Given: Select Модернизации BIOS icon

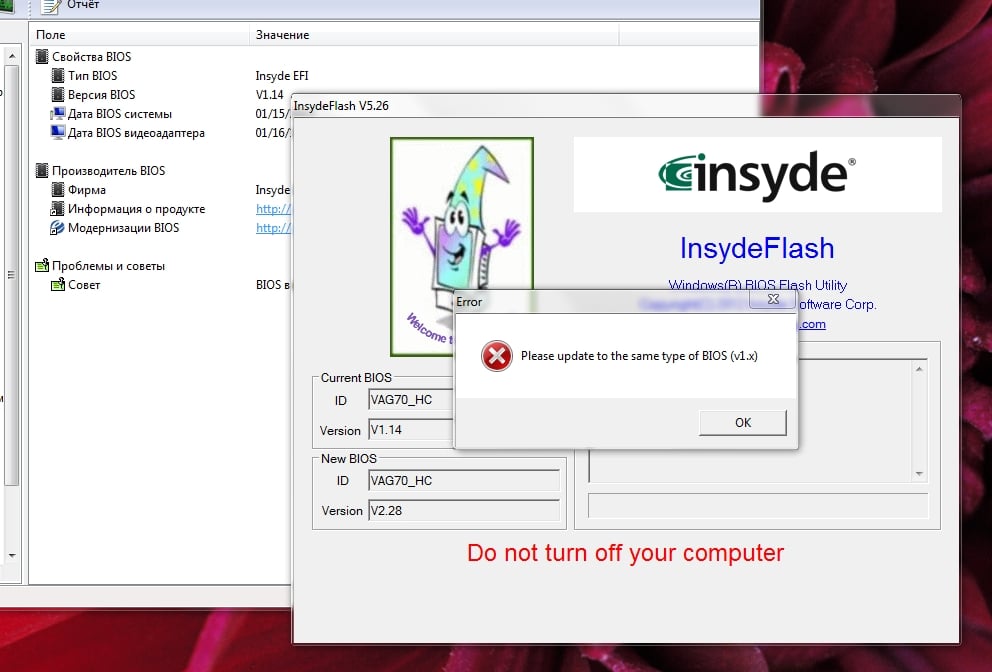Looking at the screenshot, I should (58, 228).
